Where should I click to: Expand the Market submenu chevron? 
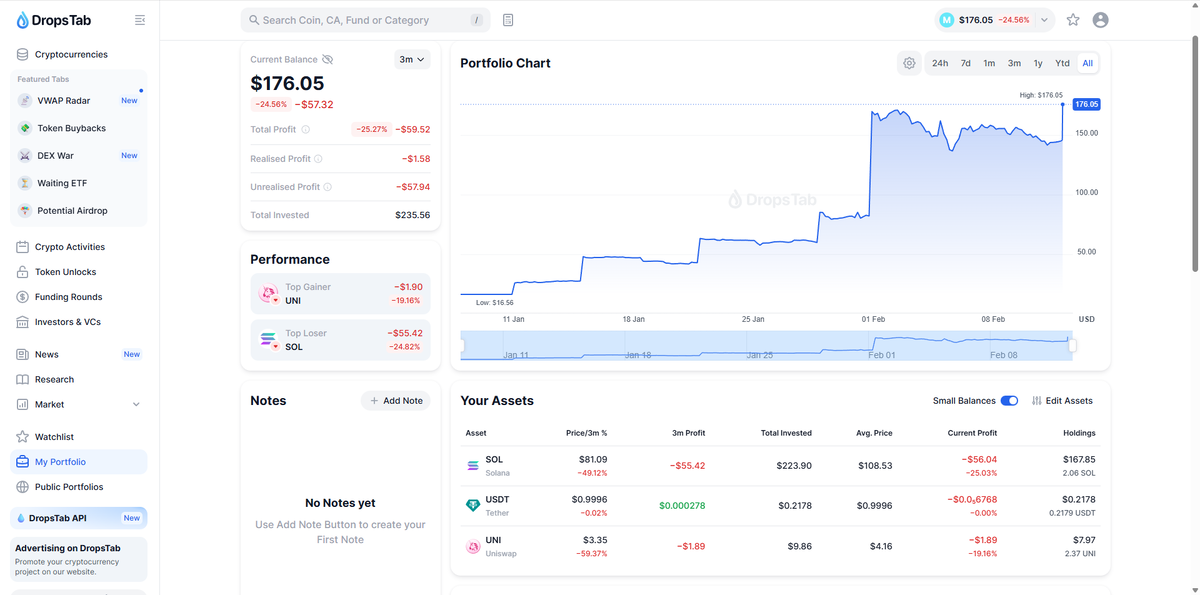(136, 404)
